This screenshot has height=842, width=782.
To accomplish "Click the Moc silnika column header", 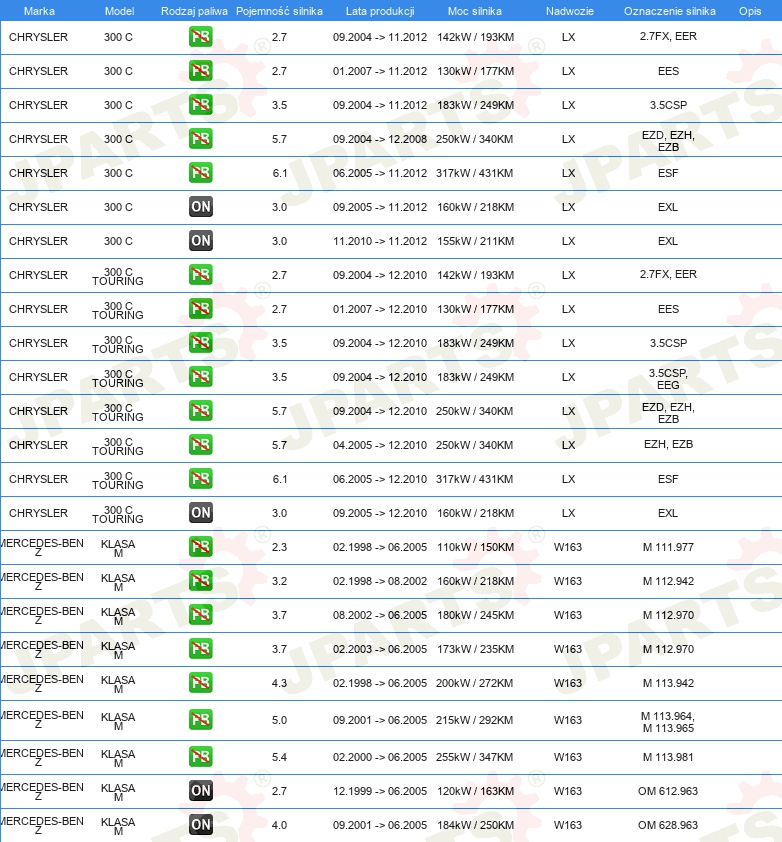I will tap(475, 11).
